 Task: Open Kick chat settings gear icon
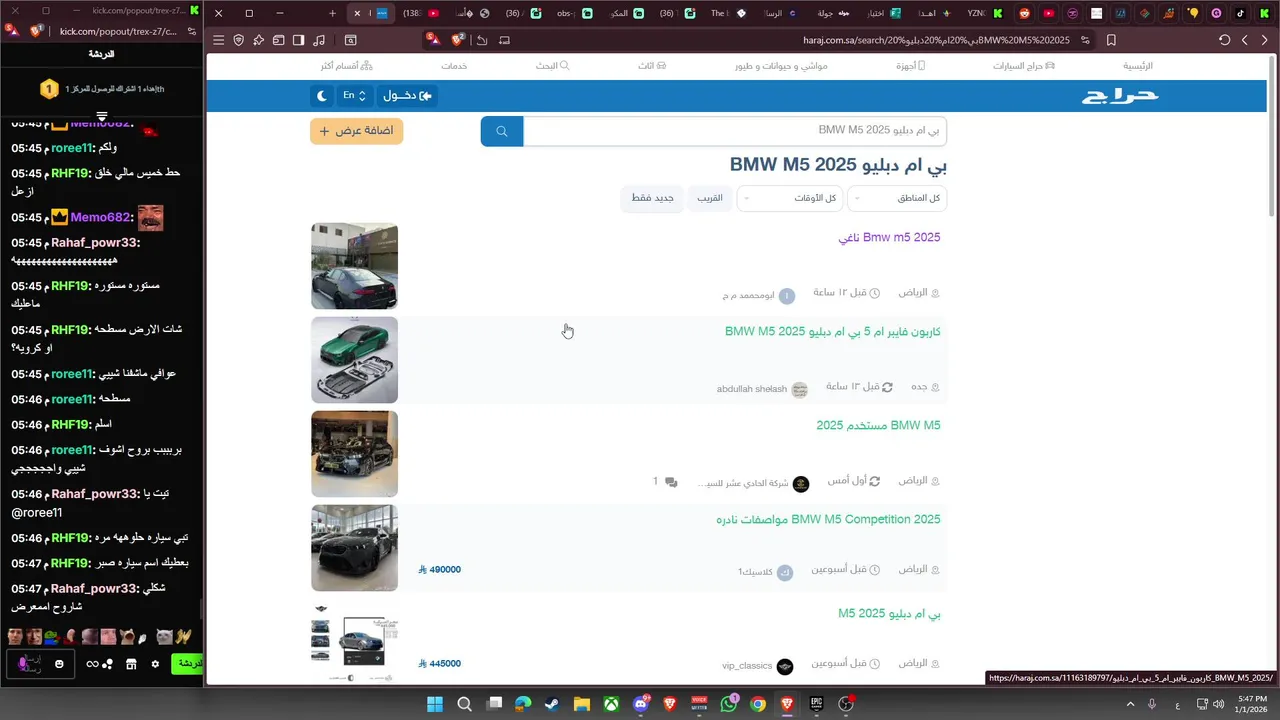pyautogui.click(x=155, y=664)
